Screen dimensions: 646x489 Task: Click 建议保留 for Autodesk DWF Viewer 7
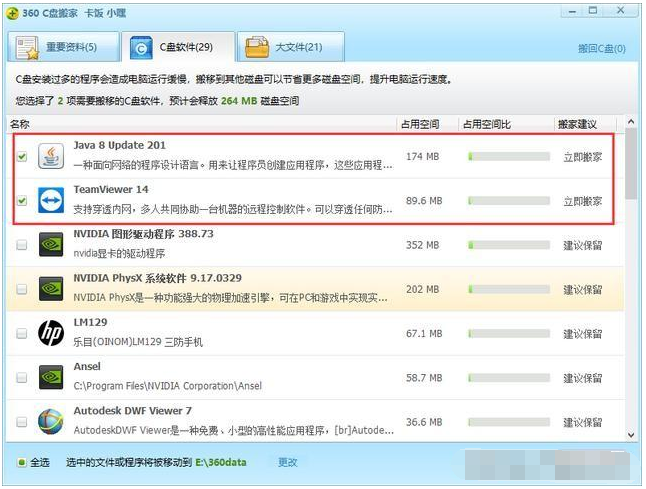pyautogui.click(x=583, y=422)
